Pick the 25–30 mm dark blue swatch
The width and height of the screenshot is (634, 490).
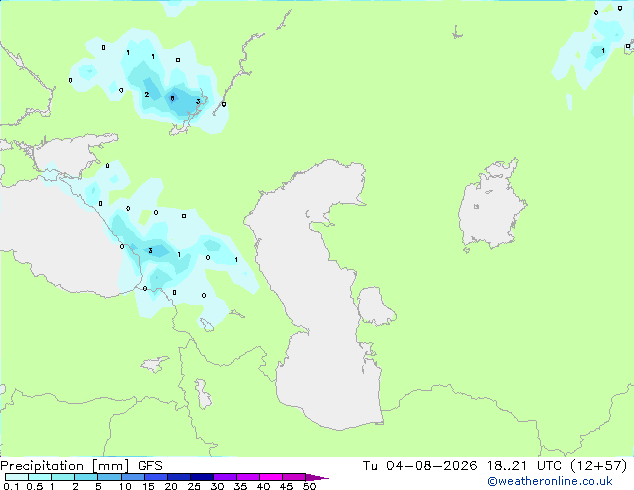pyautogui.click(x=202, y=477)
